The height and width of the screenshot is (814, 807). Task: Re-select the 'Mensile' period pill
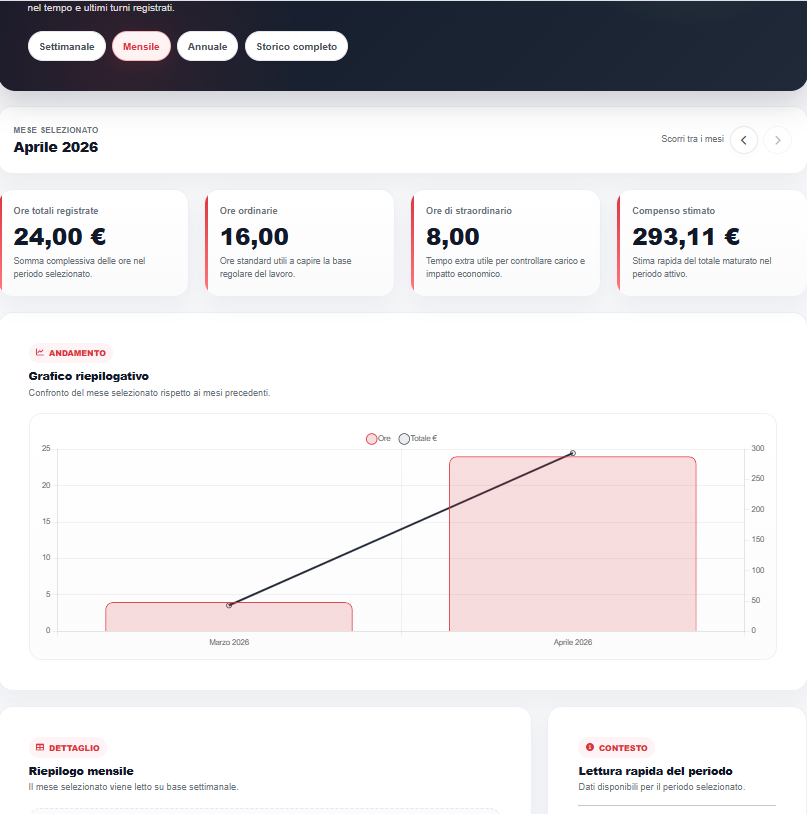pyautogui.click(x=141, y=45)
